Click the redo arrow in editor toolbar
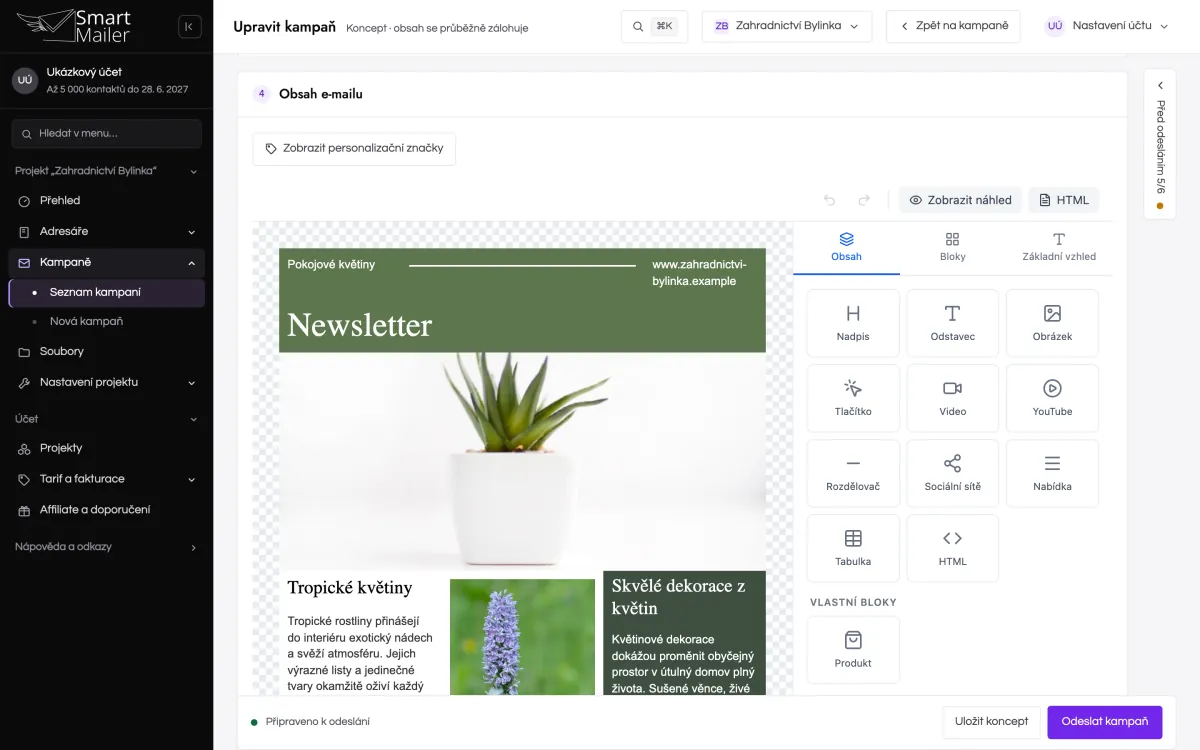The image size is (1200, 750). (x=864, y=200)
